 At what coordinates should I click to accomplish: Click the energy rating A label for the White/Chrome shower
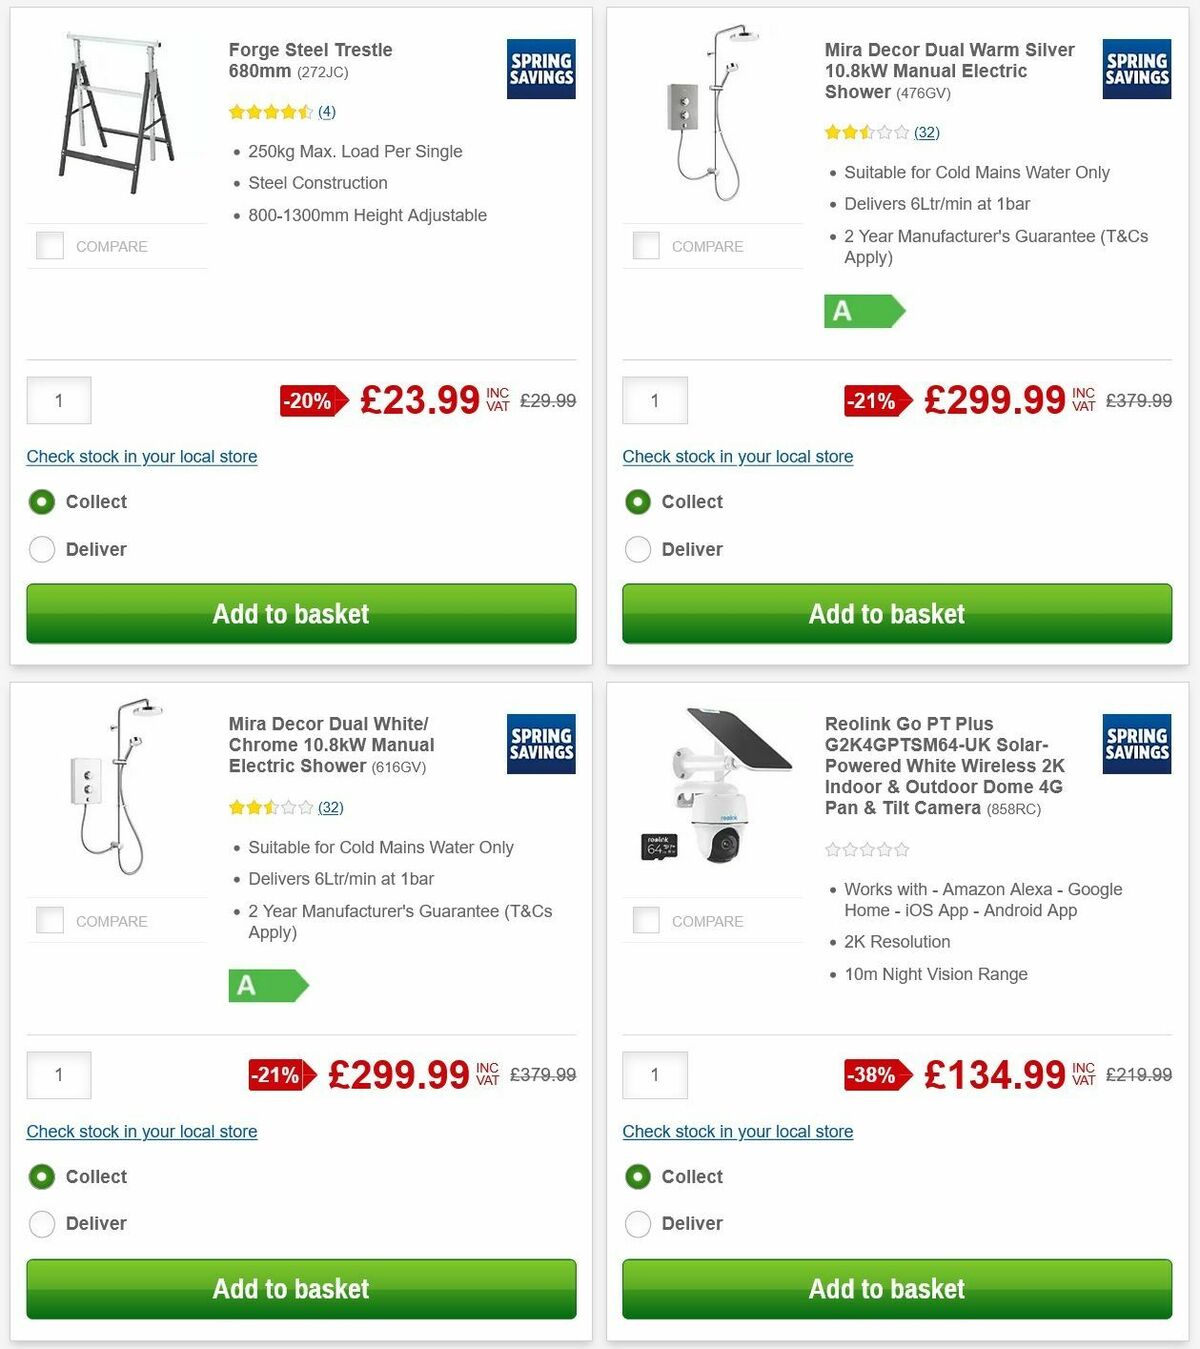(x=268, y=987)
